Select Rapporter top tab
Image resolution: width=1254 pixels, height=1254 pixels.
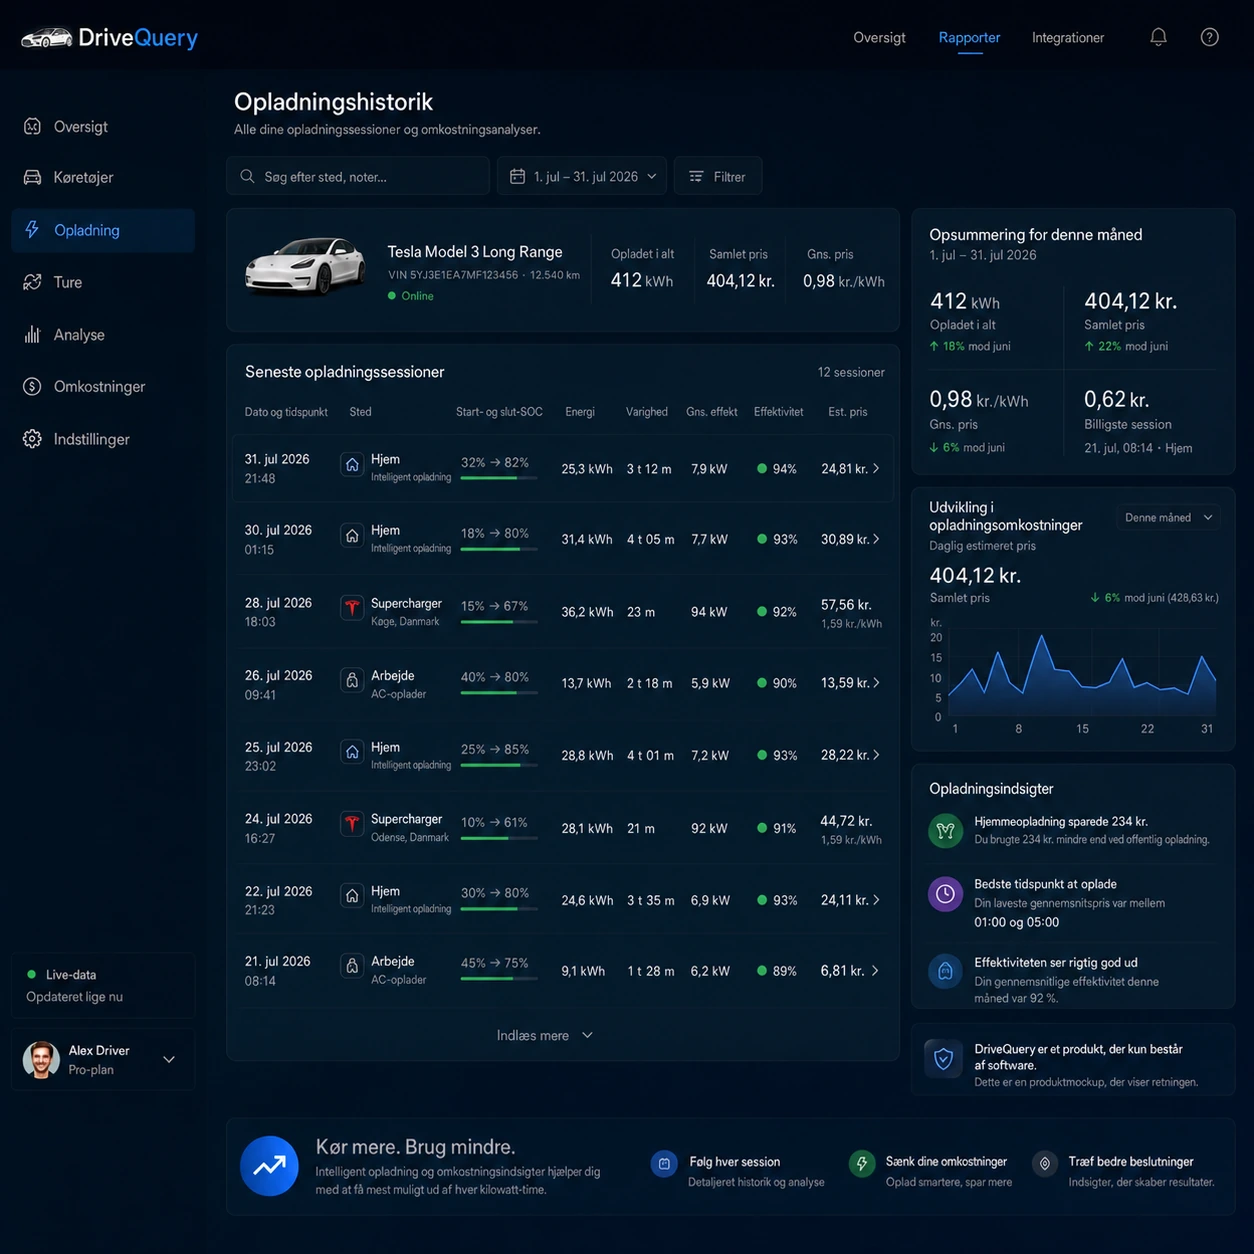[x=969, y=37]
